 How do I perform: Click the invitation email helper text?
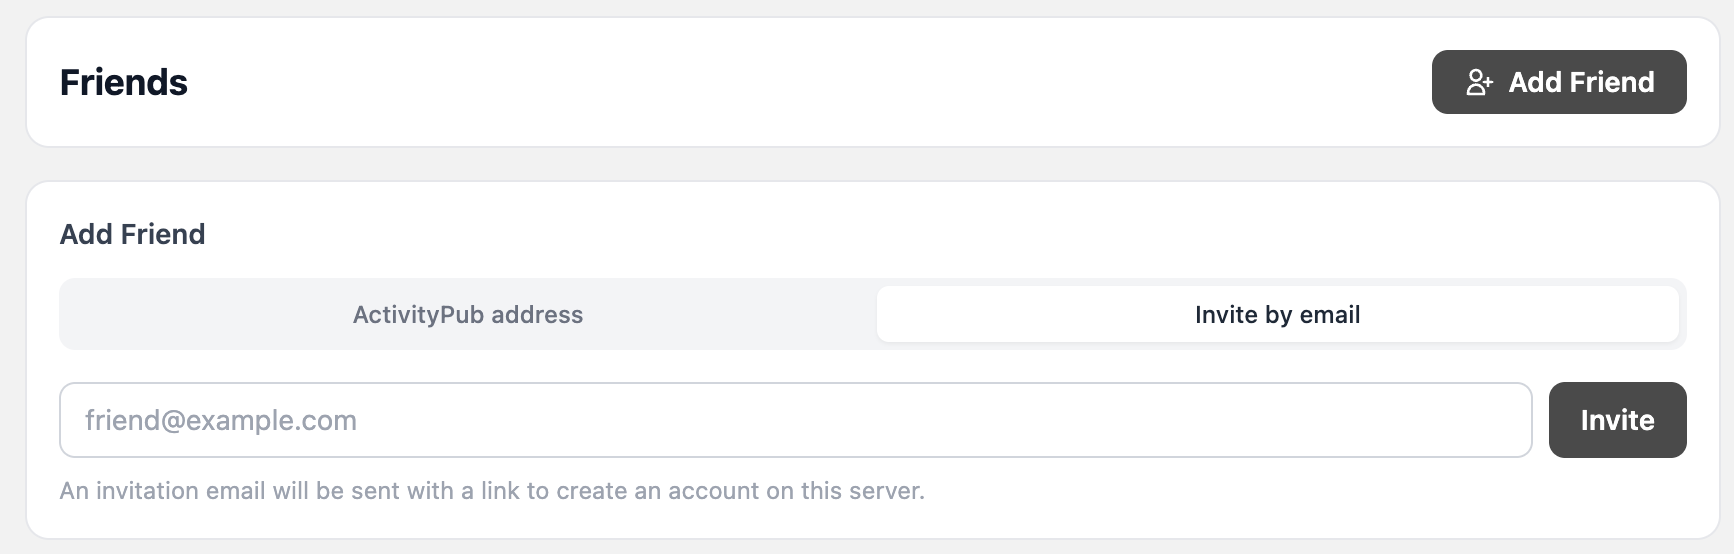pos(492,491)
